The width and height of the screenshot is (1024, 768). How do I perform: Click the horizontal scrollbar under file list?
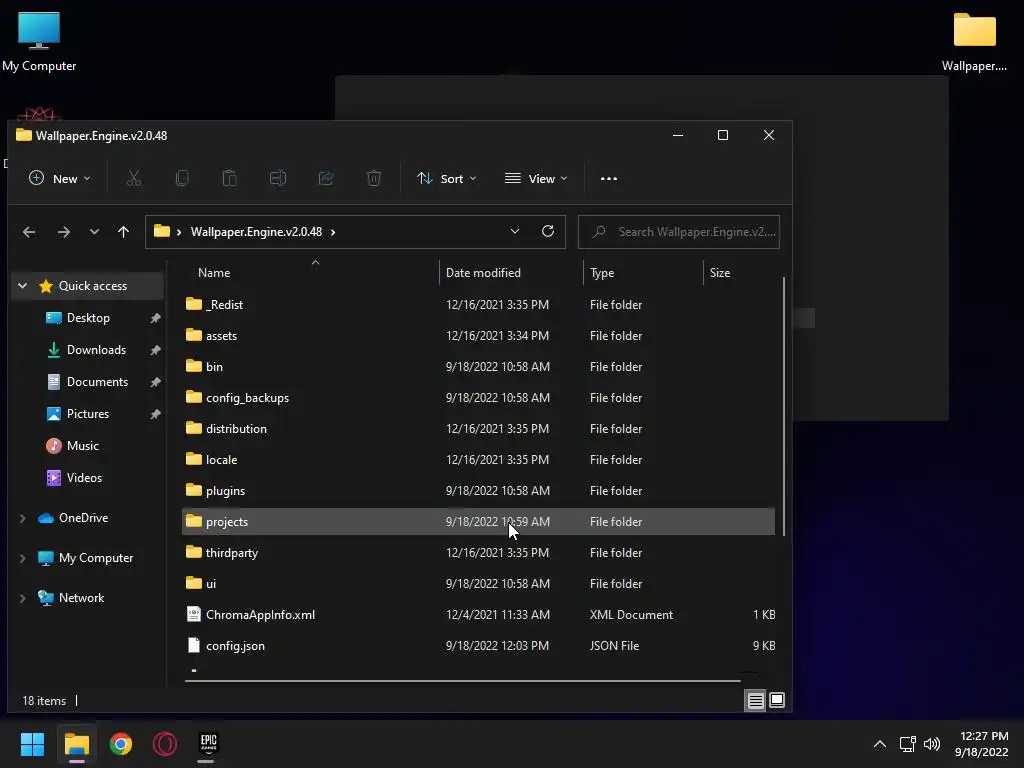tap(462, 680)
